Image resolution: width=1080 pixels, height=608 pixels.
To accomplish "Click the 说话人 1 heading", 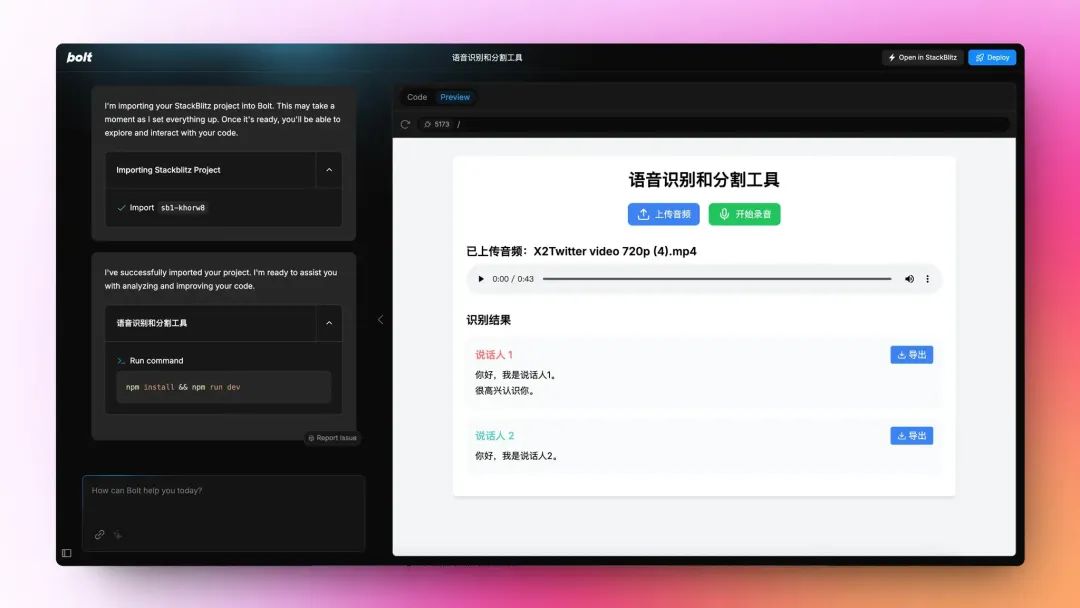I will [x=494, y=355].
